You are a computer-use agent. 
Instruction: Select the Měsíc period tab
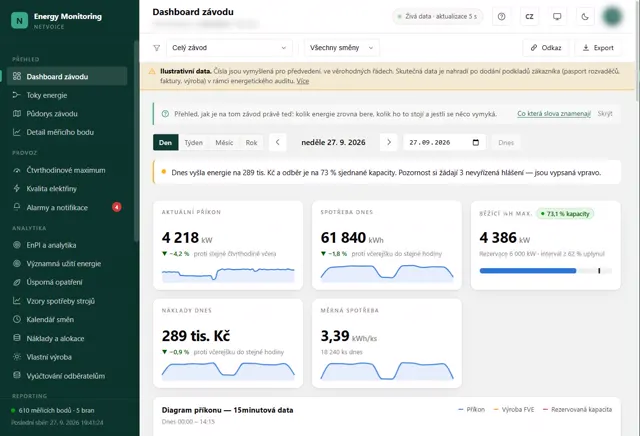(x=224, y=142)
